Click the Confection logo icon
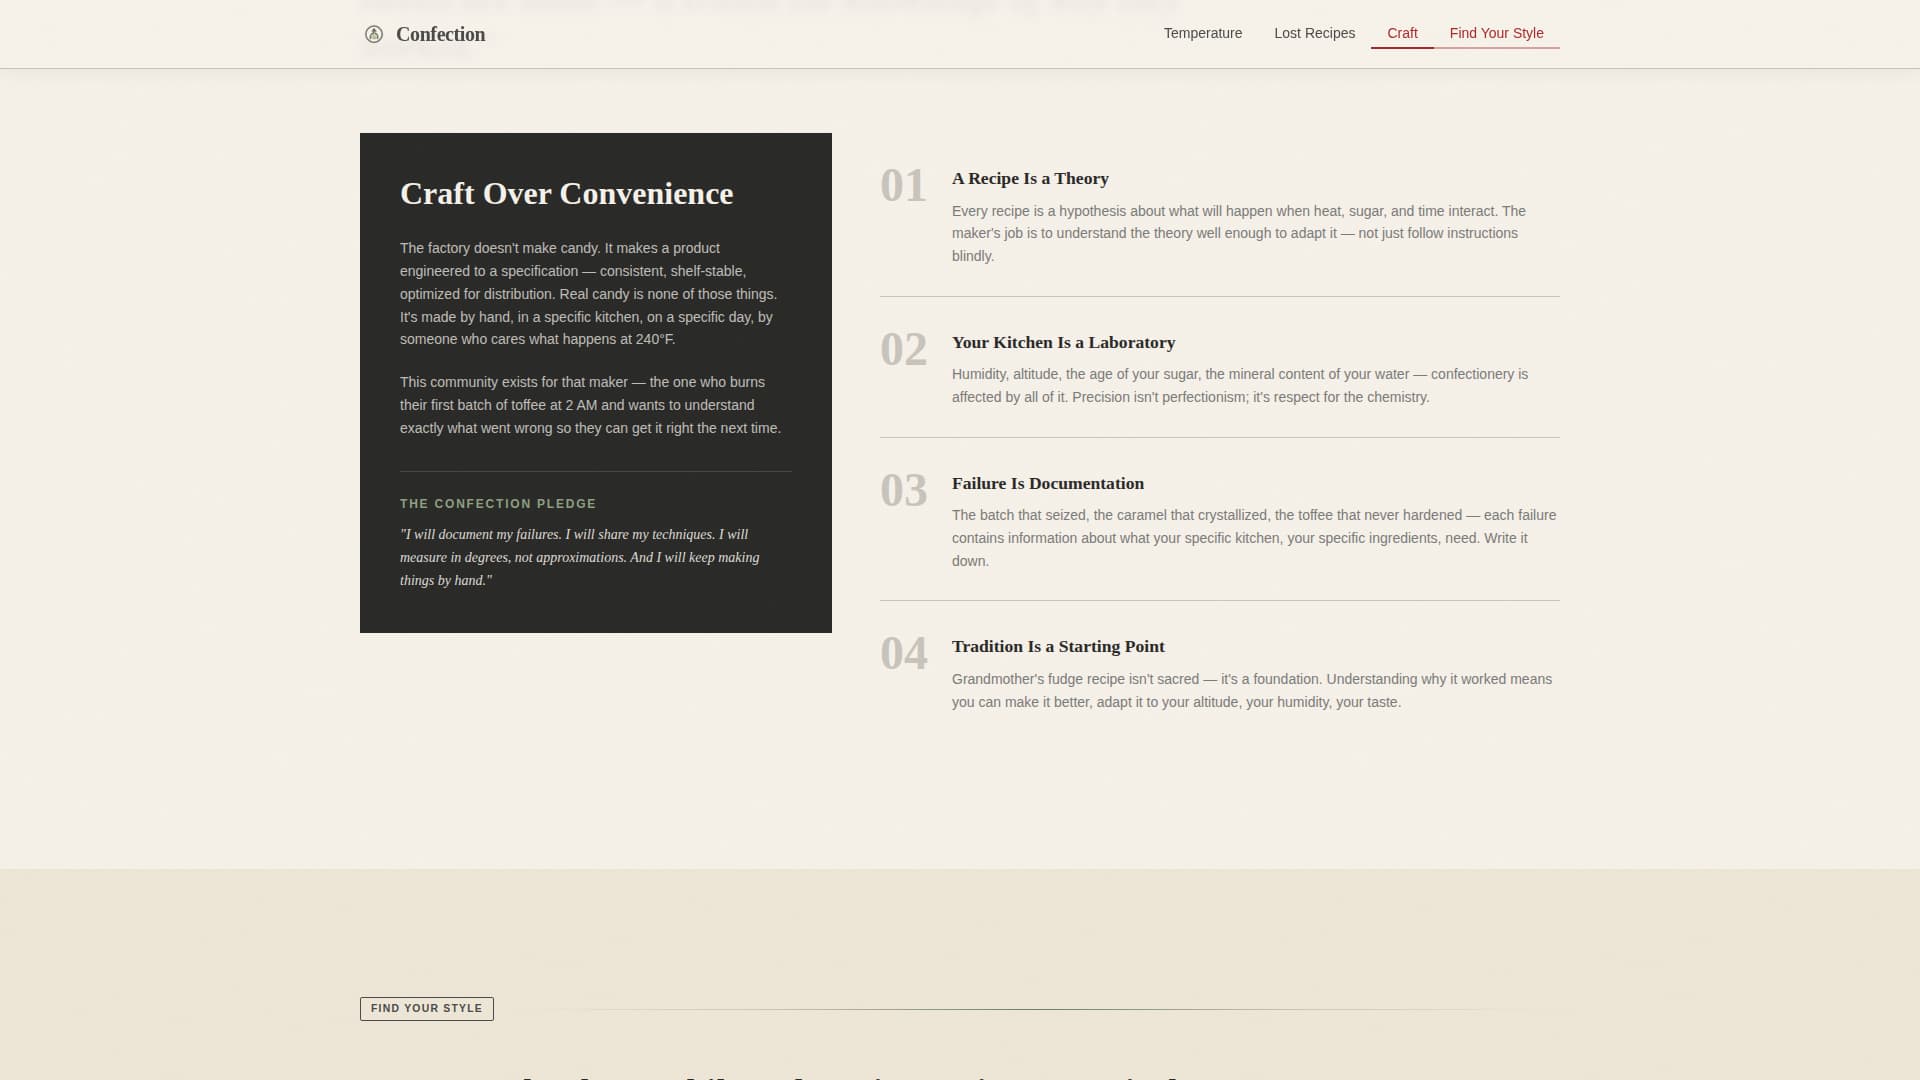This screenshot has height=1080, width=1920. click(374, 34)
